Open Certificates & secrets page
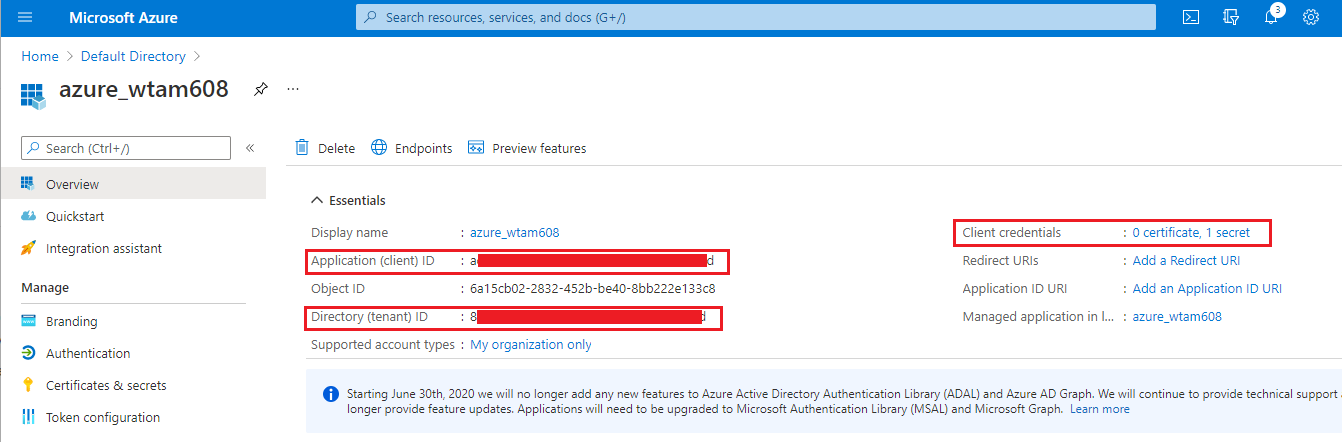Image resolution: width=1342 pixels, height=442 pixels. point(106,385)
